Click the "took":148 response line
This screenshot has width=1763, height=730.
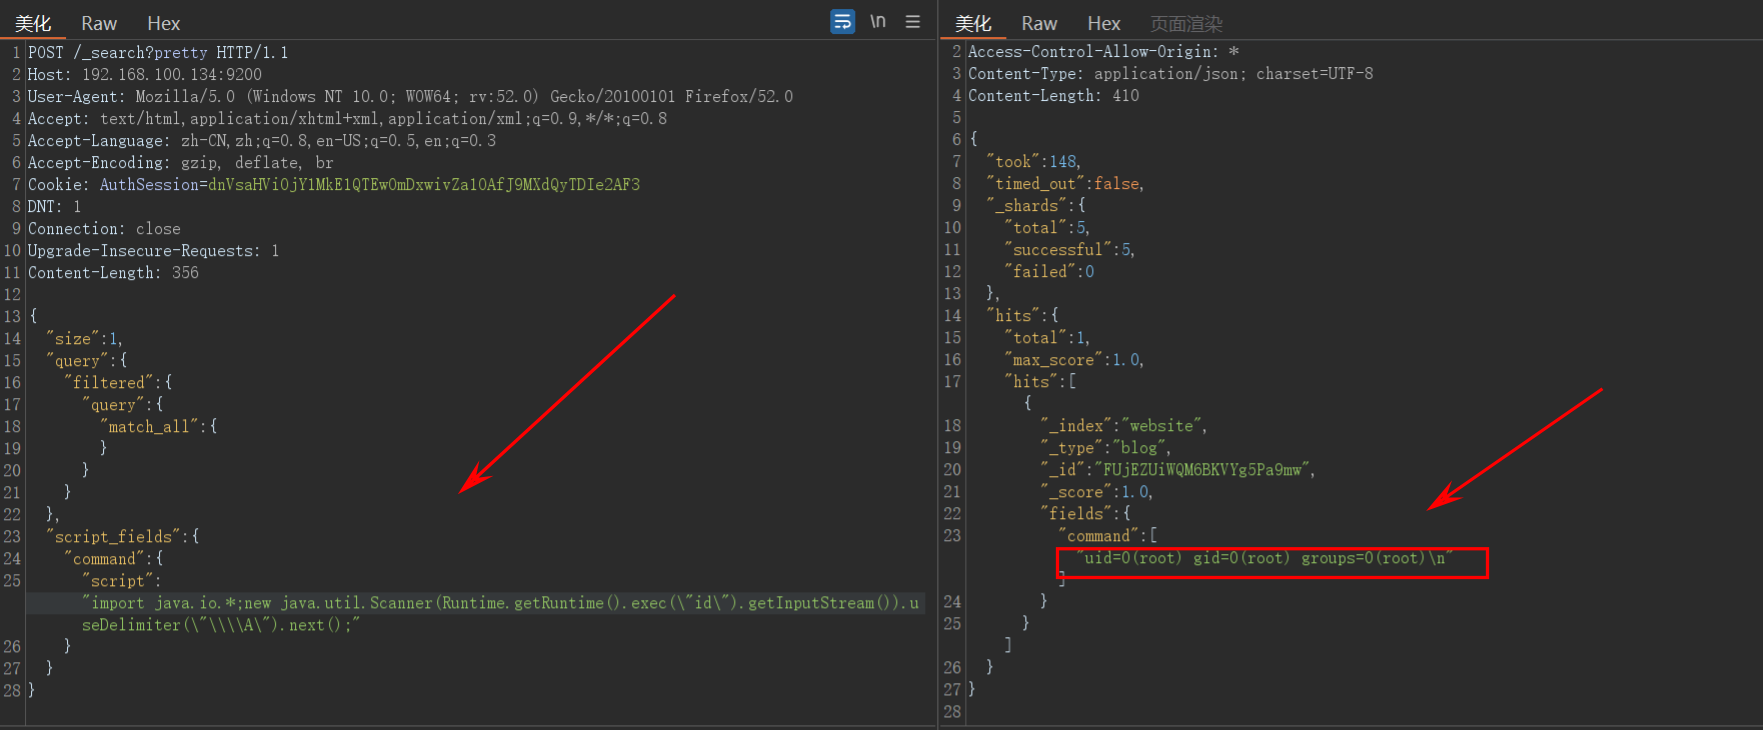(1033, 161)
